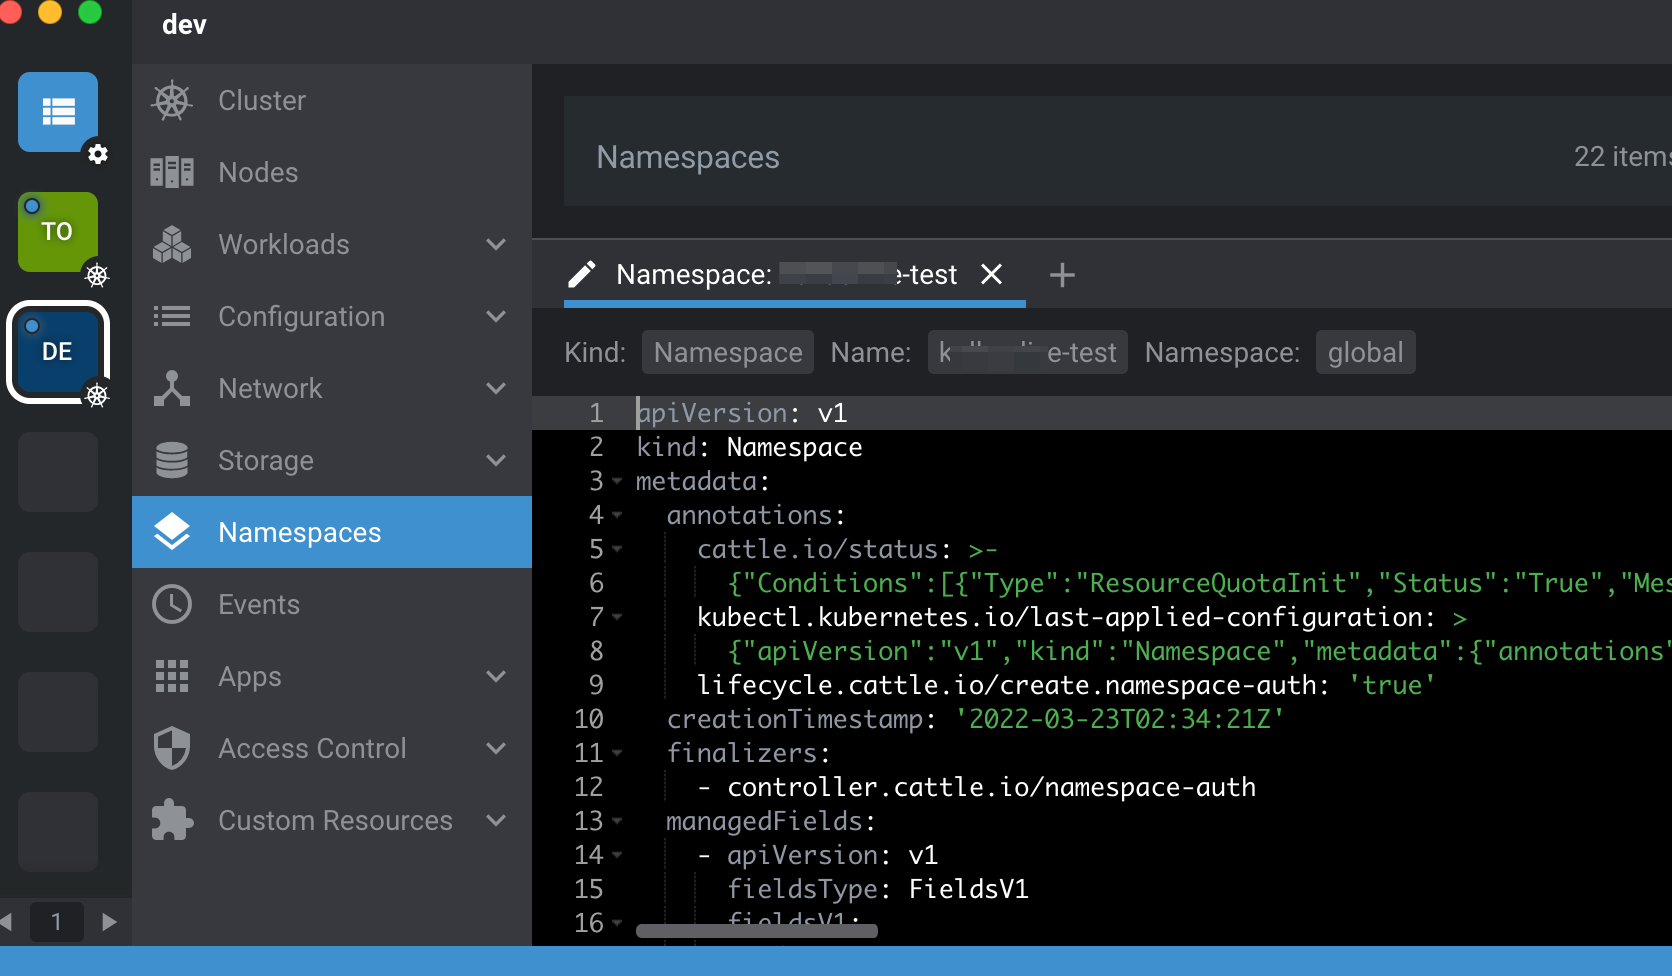1672x976 pixels.
Task: Expand the Access Control menu chevron
Action: tap(496, 748)
